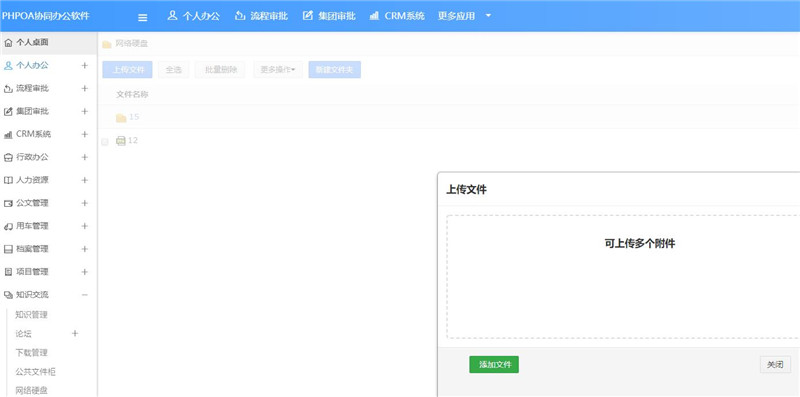The image size is (800, 397).
Task: Click the edit icon beside 集团审批 in top bar
Action: [307, 15]
